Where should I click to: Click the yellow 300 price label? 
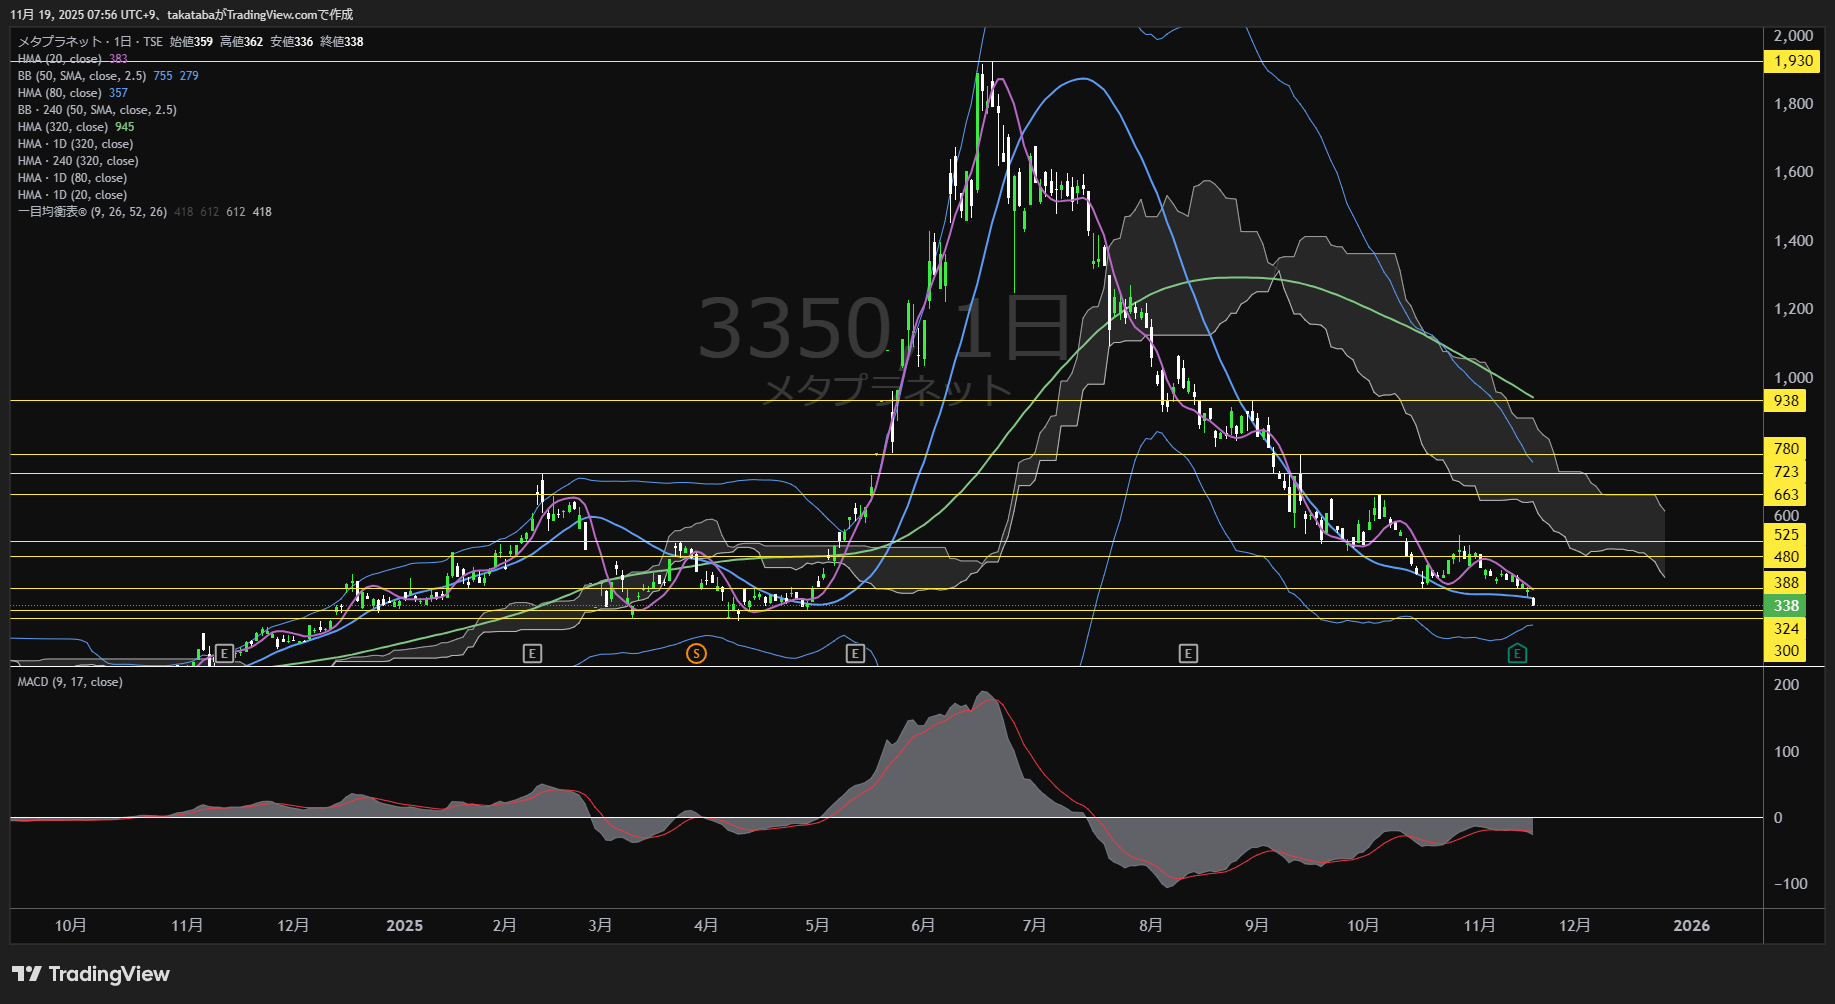point(1786,651)
